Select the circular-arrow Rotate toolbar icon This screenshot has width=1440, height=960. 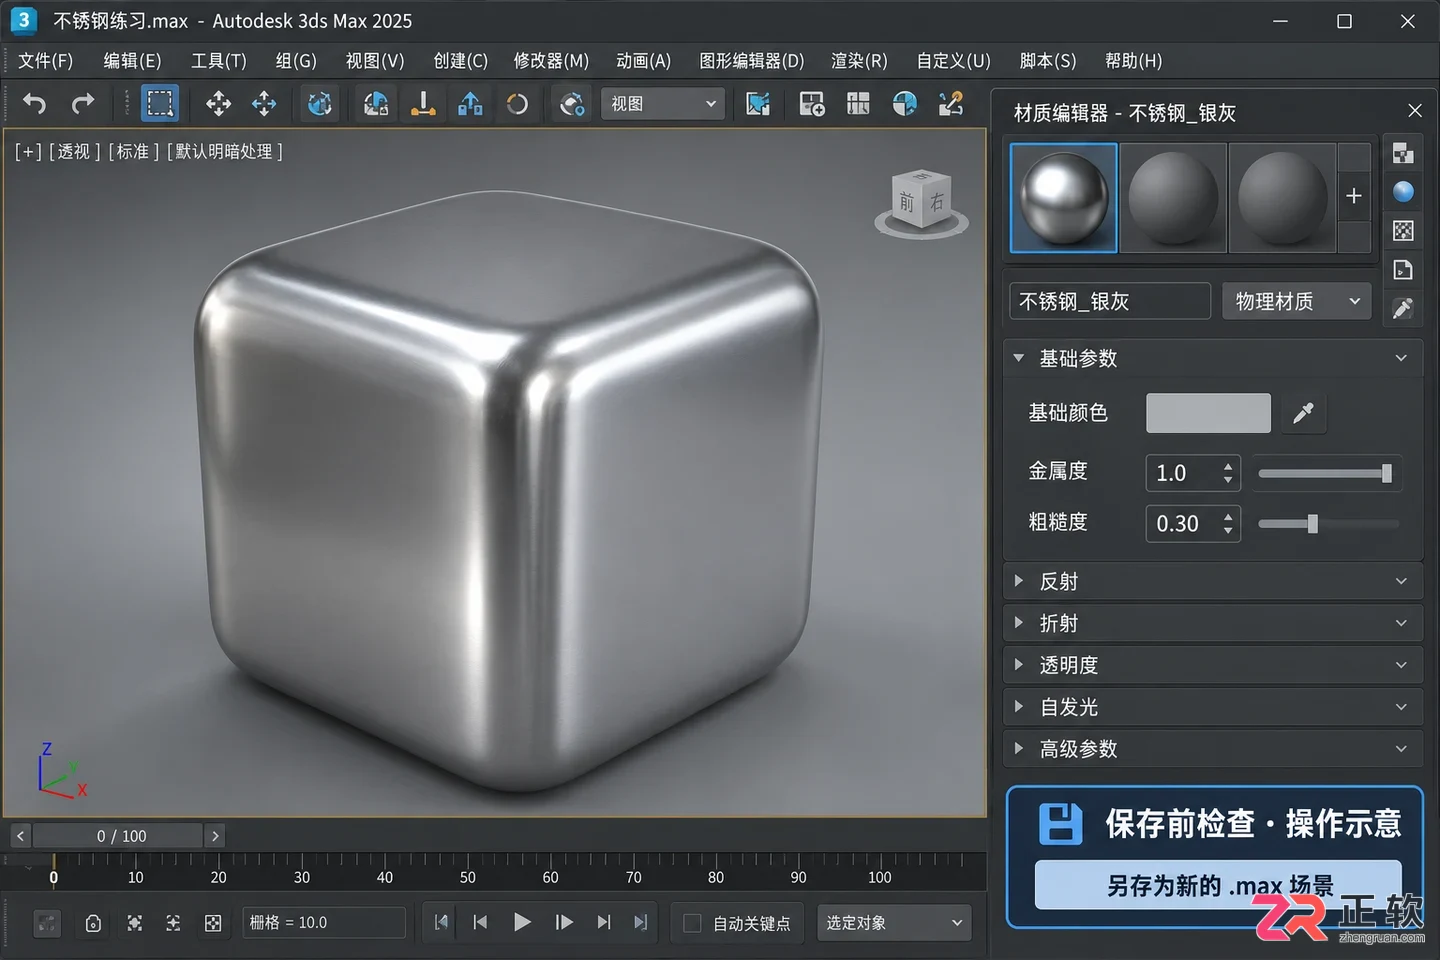pyautogui.click(x=517, y=103)
